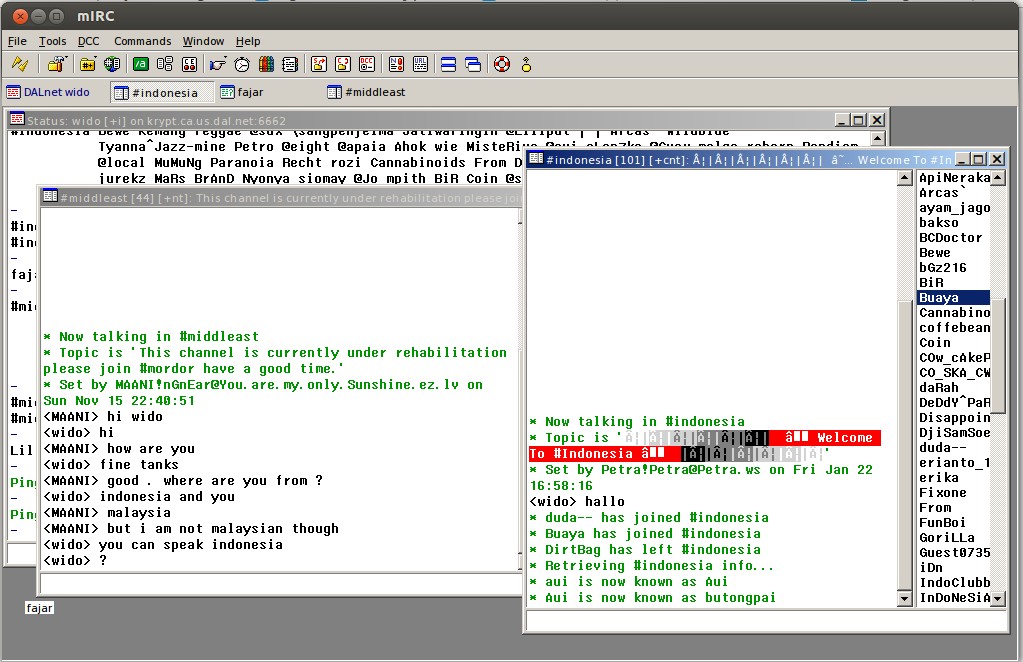Open mIRC Options hammer icon

(57, 64)
